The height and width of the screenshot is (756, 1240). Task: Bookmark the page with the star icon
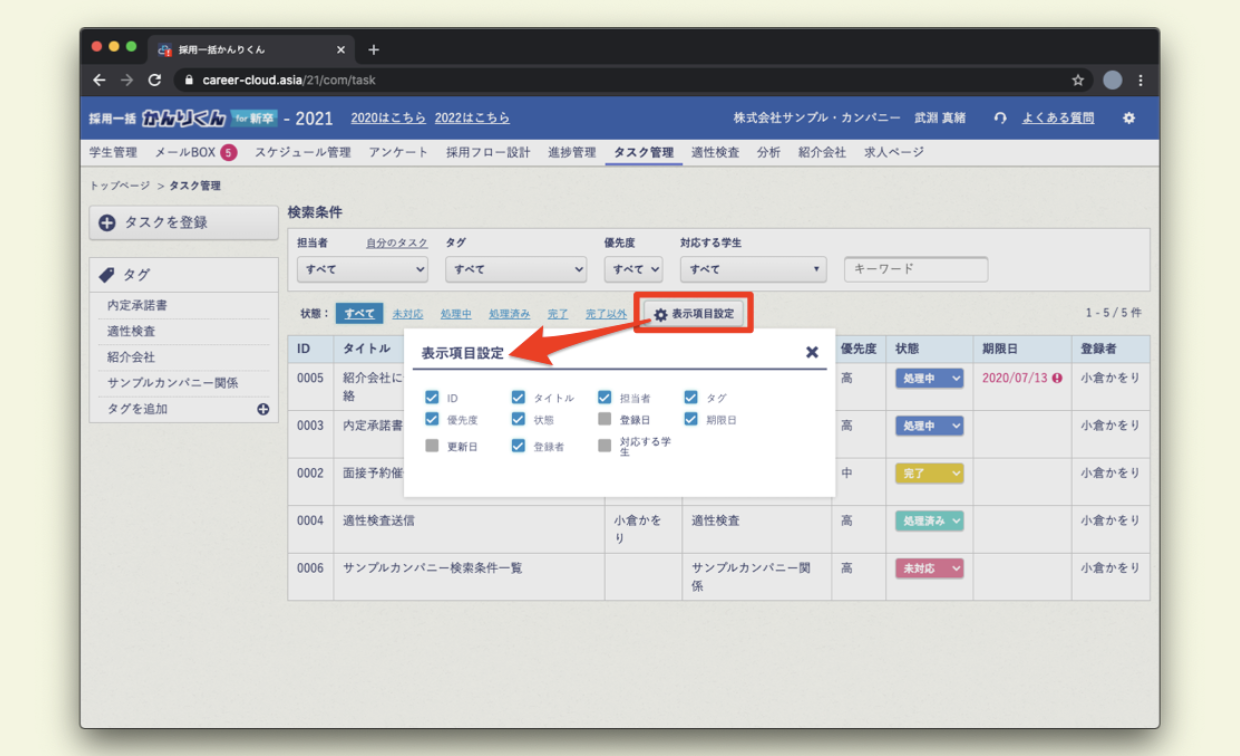pyautogui.click(x=1078, y=80)
